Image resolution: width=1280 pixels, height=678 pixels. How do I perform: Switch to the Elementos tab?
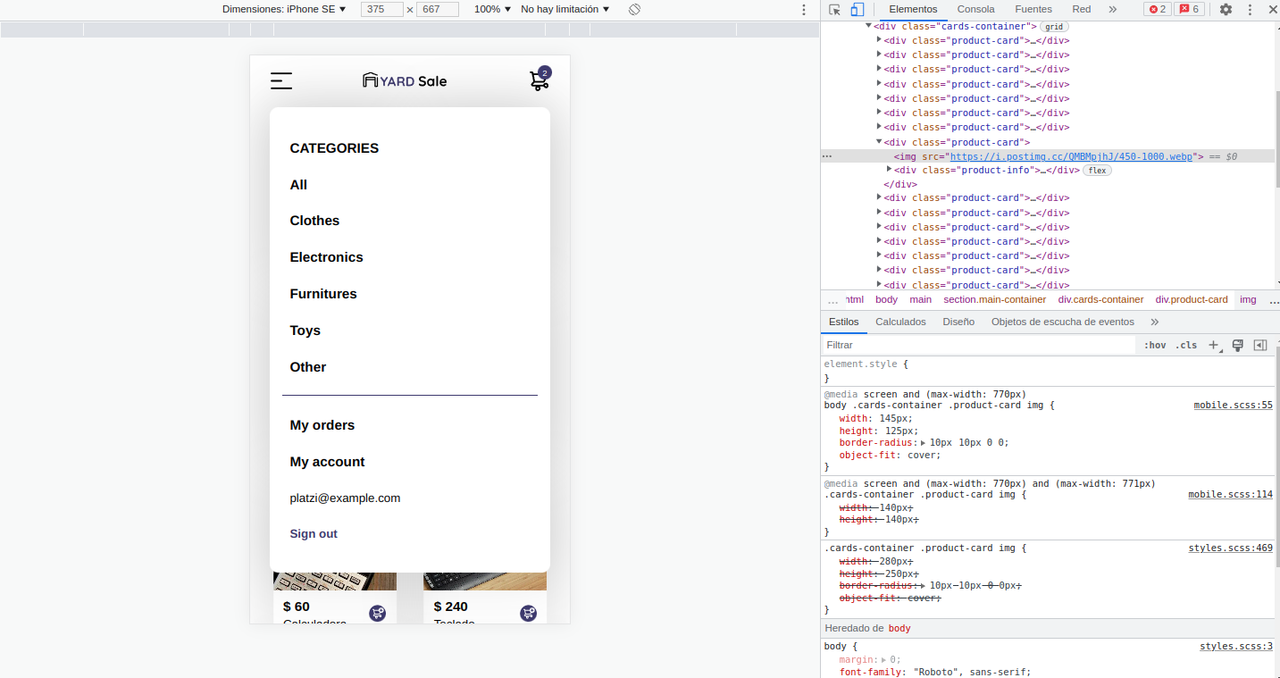[x=913, y=9]
